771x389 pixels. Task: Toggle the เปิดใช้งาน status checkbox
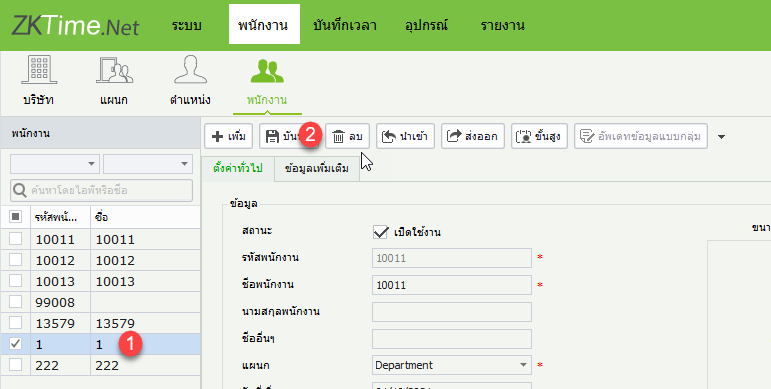pos(381,232)
